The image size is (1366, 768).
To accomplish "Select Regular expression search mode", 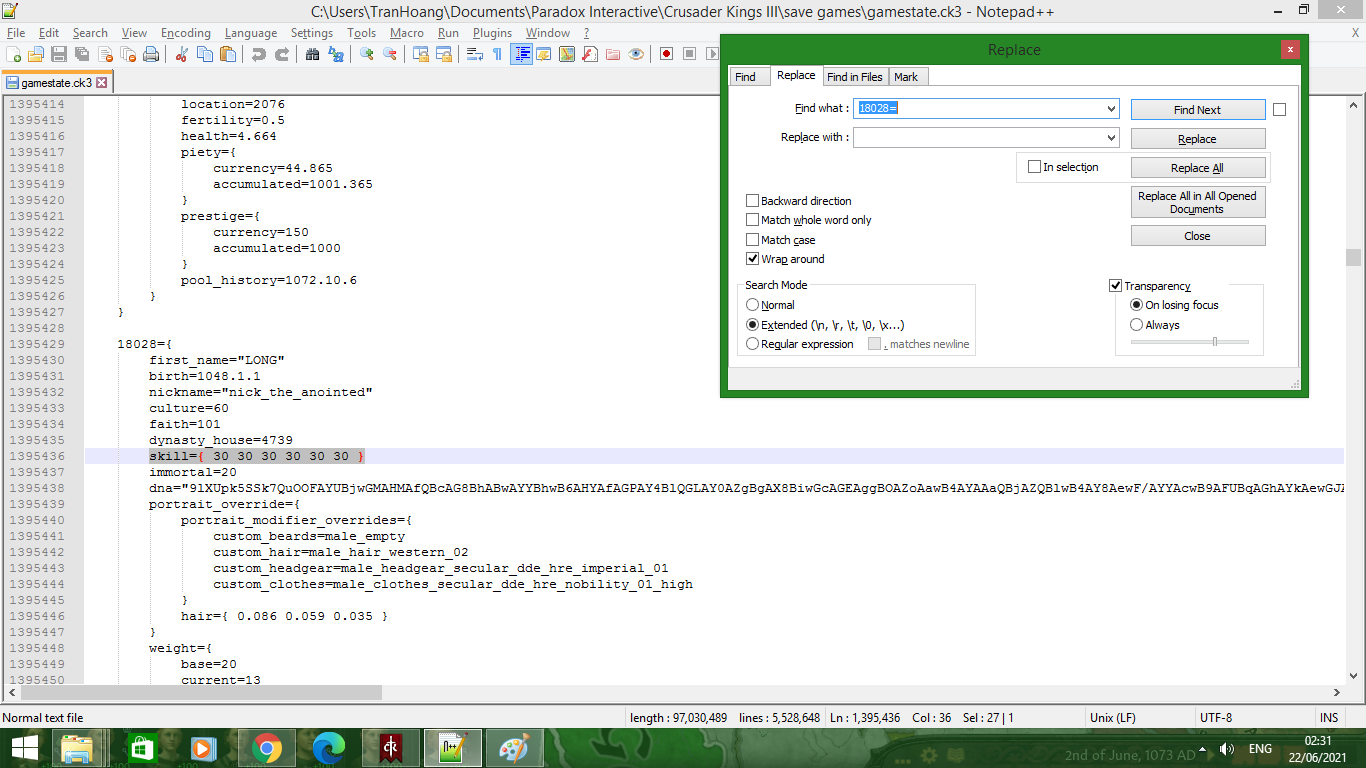I will pyautogui.click(x=753, y=344).
